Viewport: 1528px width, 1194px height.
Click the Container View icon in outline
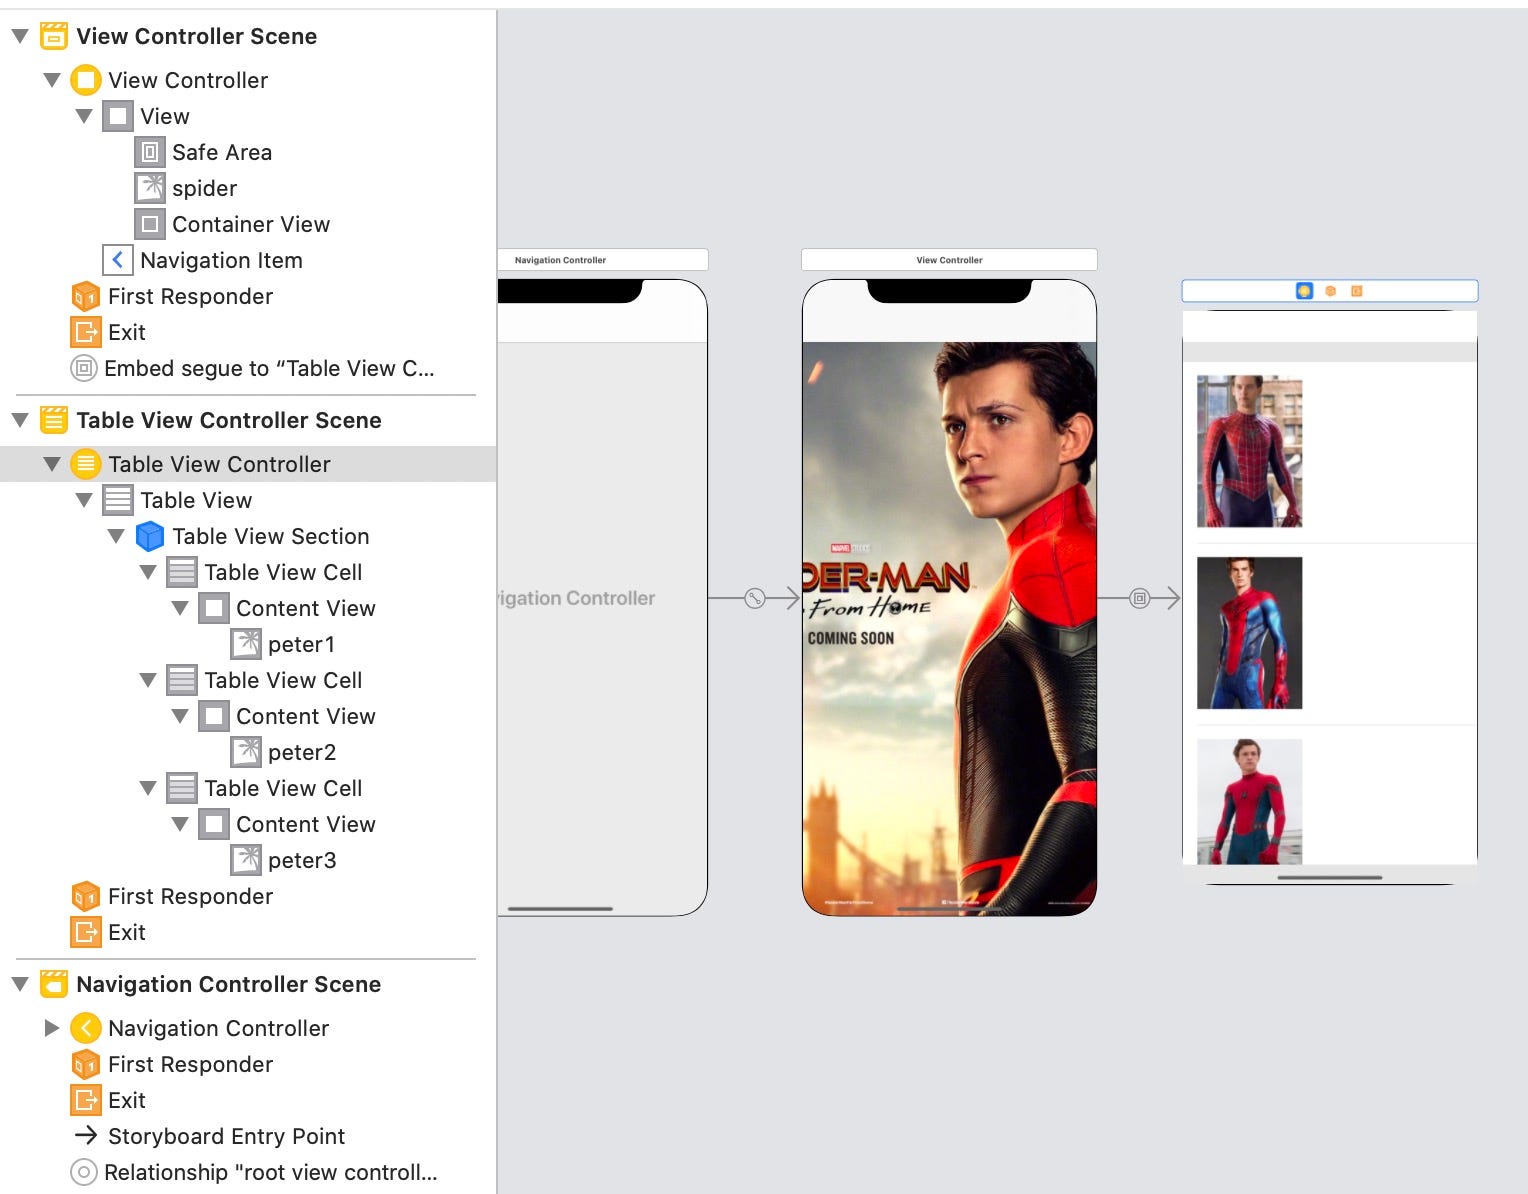pos(149,224)
